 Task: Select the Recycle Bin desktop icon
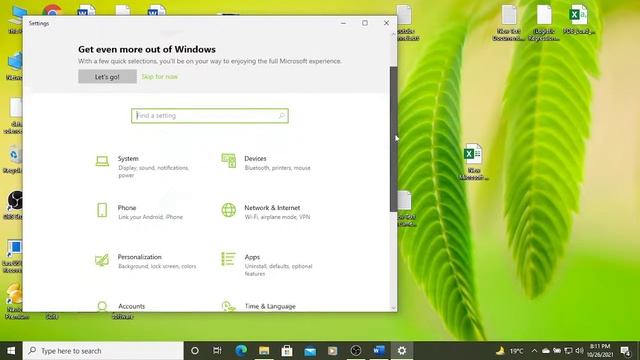[x=14, y=159]
